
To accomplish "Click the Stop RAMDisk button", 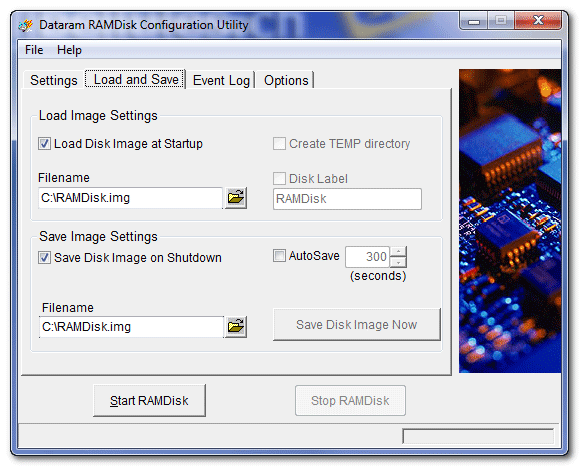I will pyautogui.click(x=350, y=400).
